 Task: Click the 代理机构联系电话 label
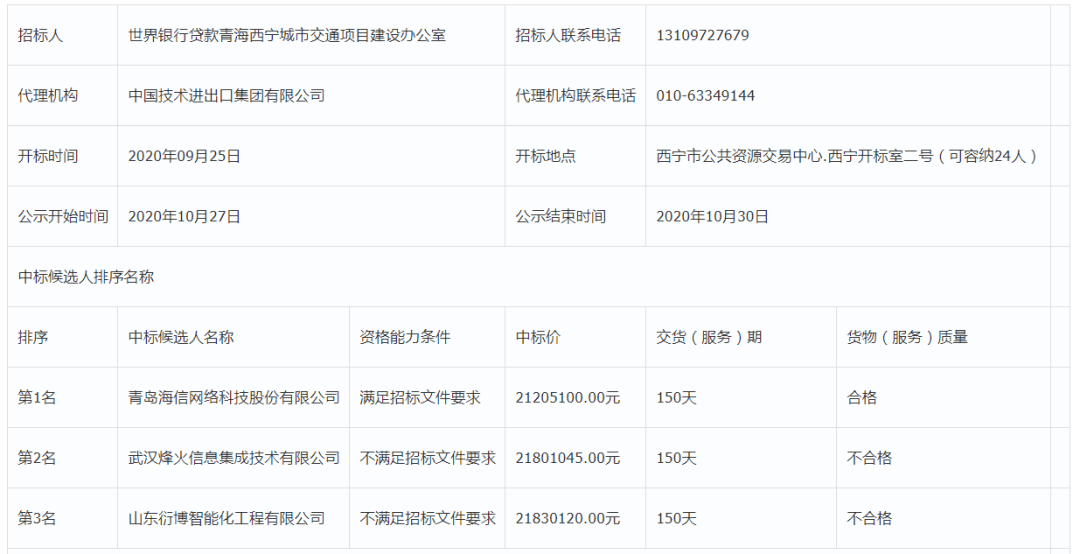(x=576, y=96)
